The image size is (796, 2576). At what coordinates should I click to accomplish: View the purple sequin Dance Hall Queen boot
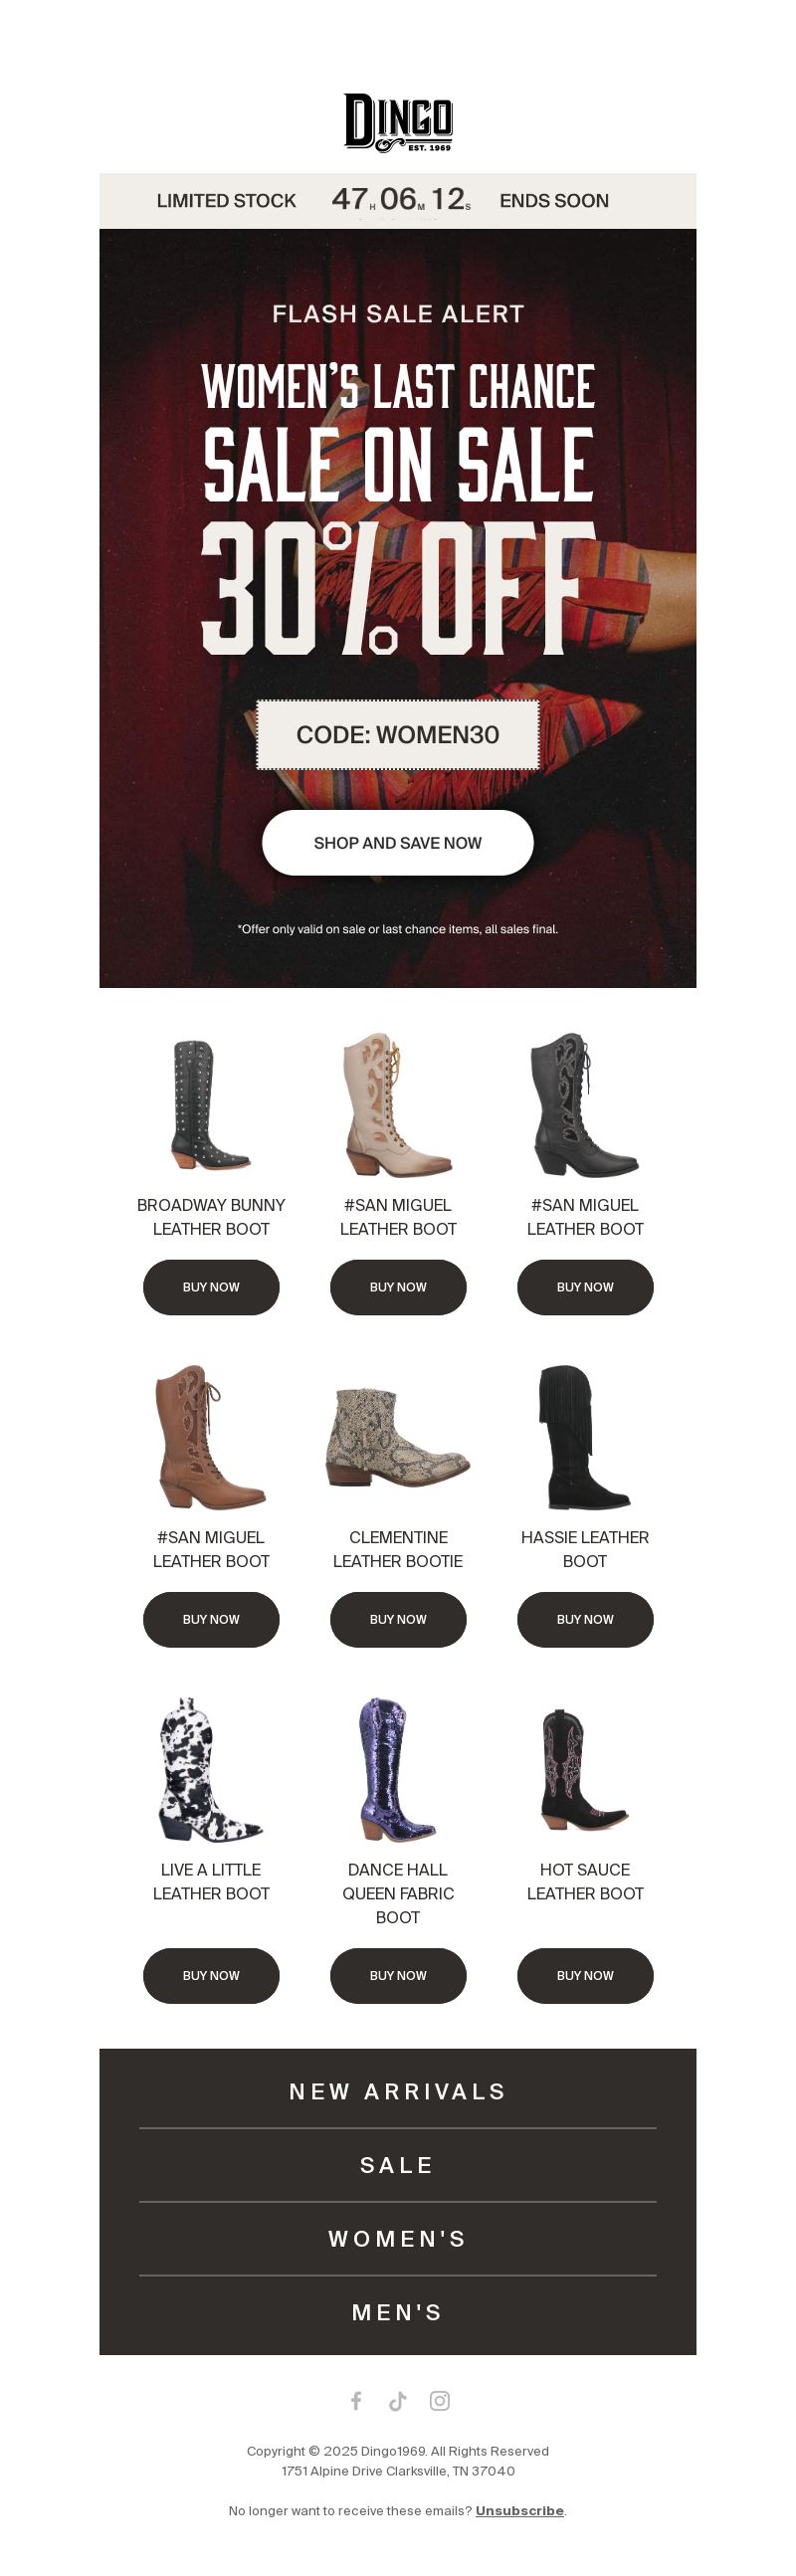(x=398, y=1768)
